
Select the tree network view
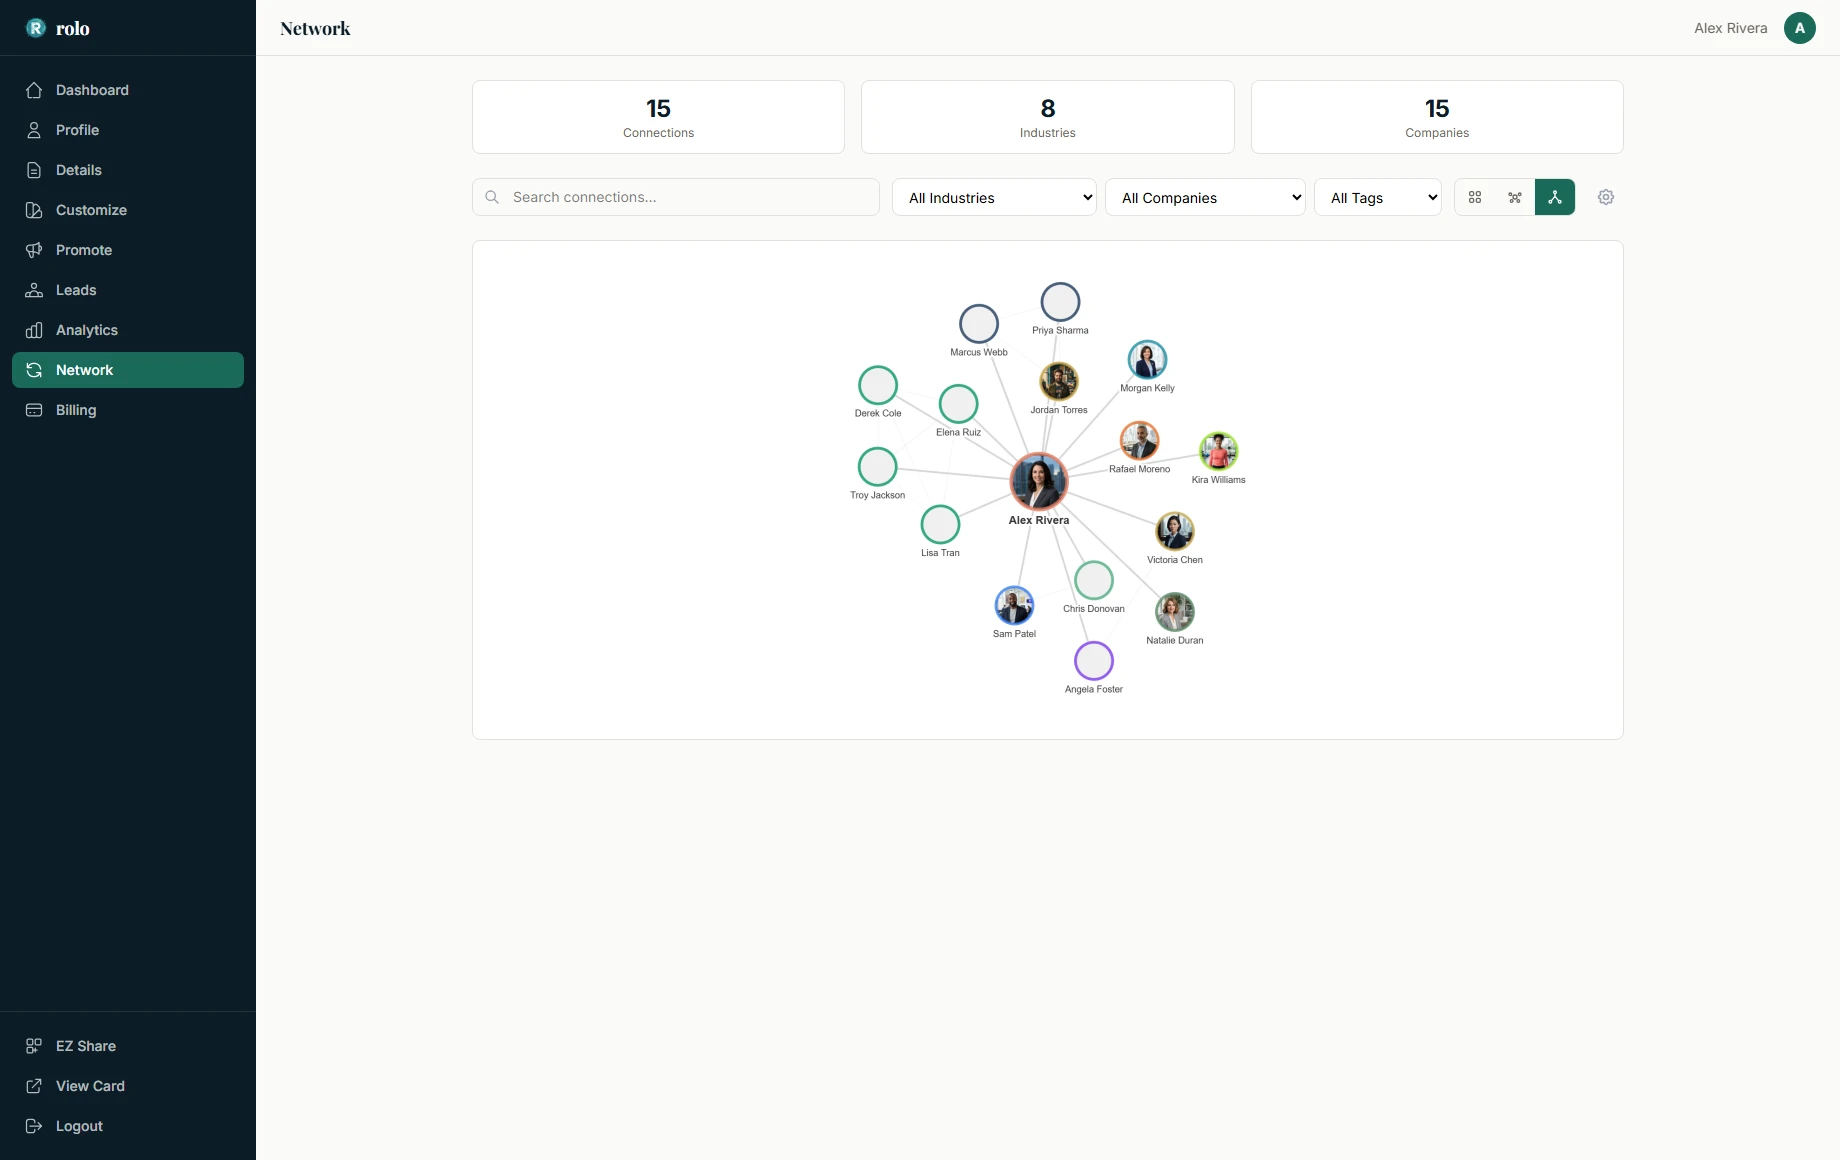1555,197
